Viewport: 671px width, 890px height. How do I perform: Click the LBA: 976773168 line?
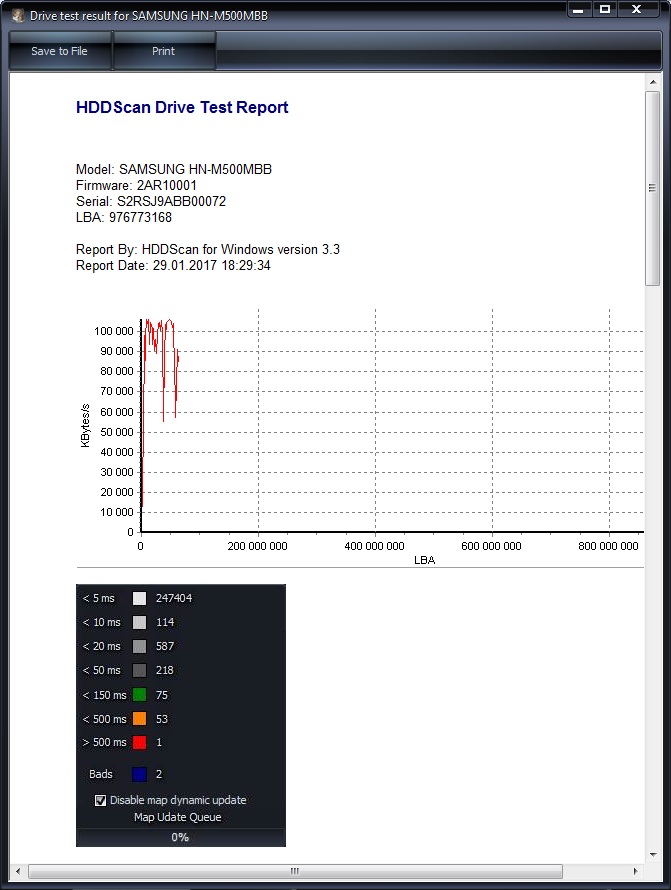[124, 217]
